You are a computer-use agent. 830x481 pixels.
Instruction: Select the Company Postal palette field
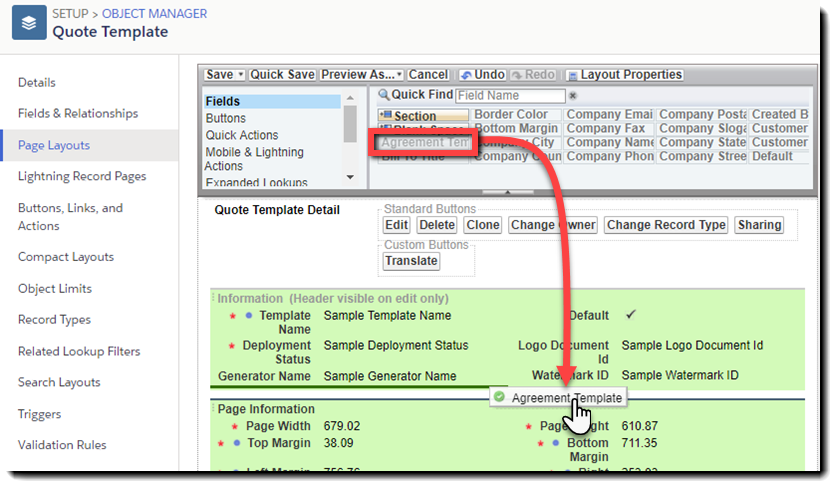click(702, 114)
